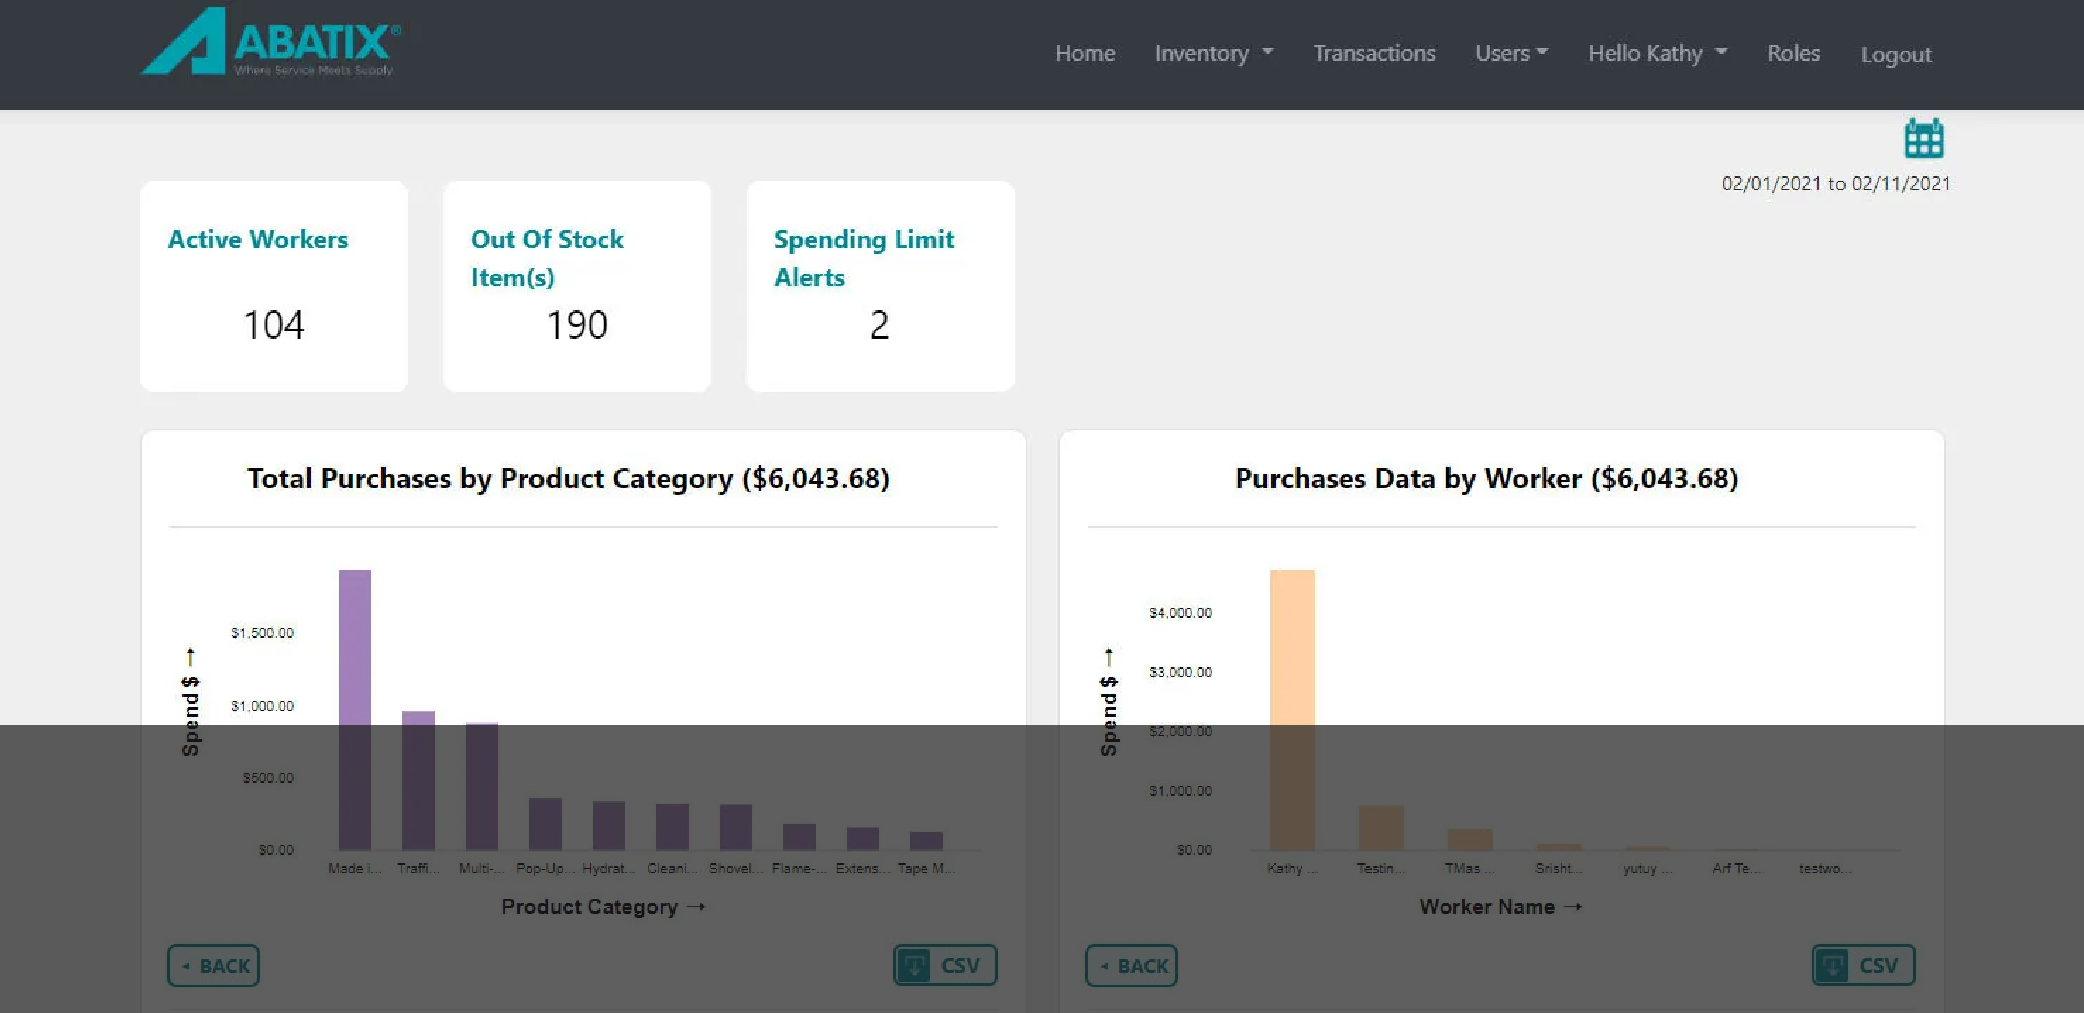Expand the Users dropdown menu
Viewport: 2084px width, 1013px height.
1510,54
